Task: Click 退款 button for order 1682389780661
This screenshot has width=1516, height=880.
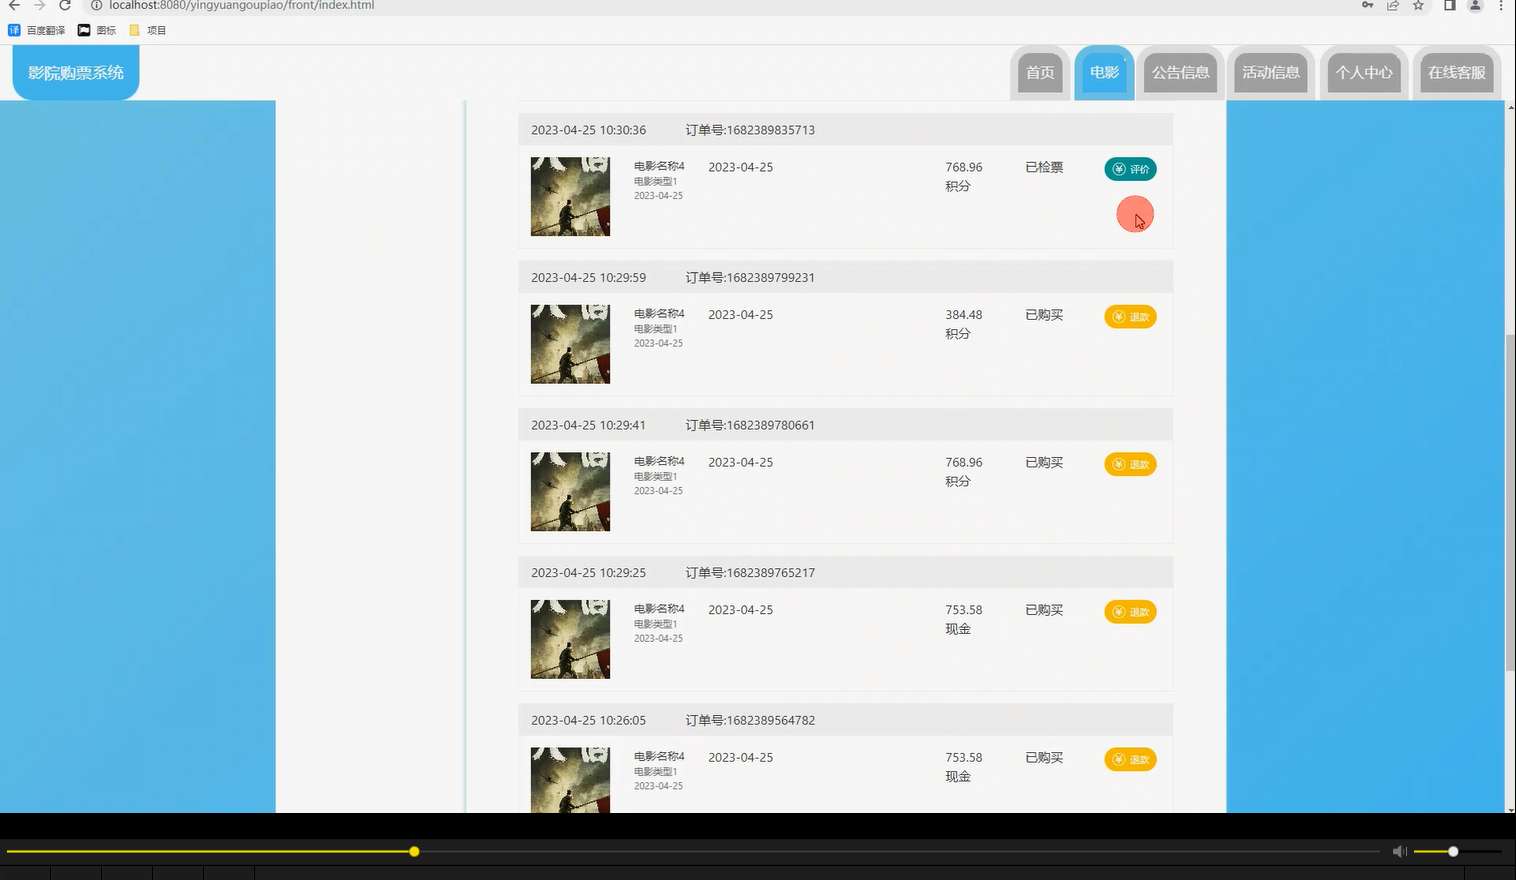Action: pyautogui.click(x=1130, y=464)
